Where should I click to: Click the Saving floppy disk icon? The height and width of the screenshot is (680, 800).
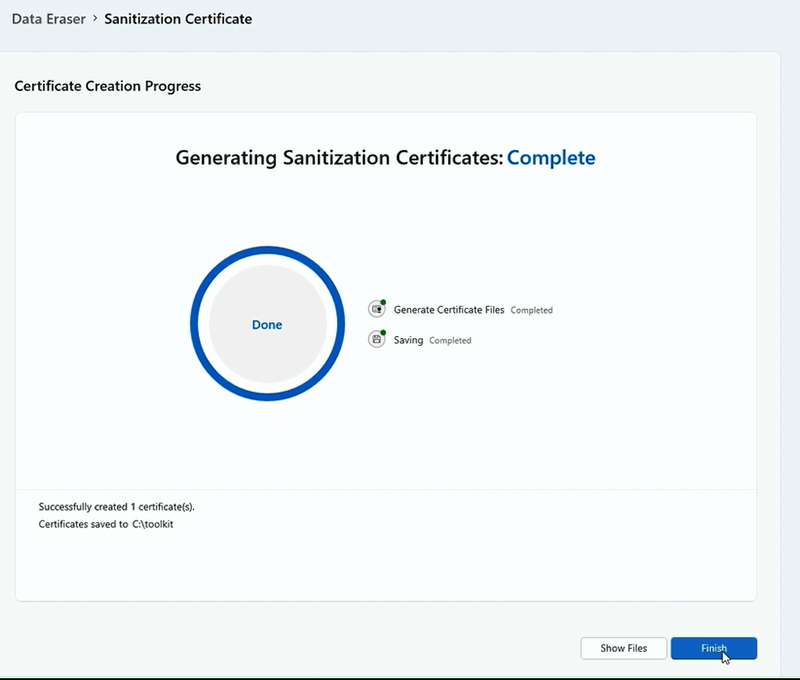(376, 340)
